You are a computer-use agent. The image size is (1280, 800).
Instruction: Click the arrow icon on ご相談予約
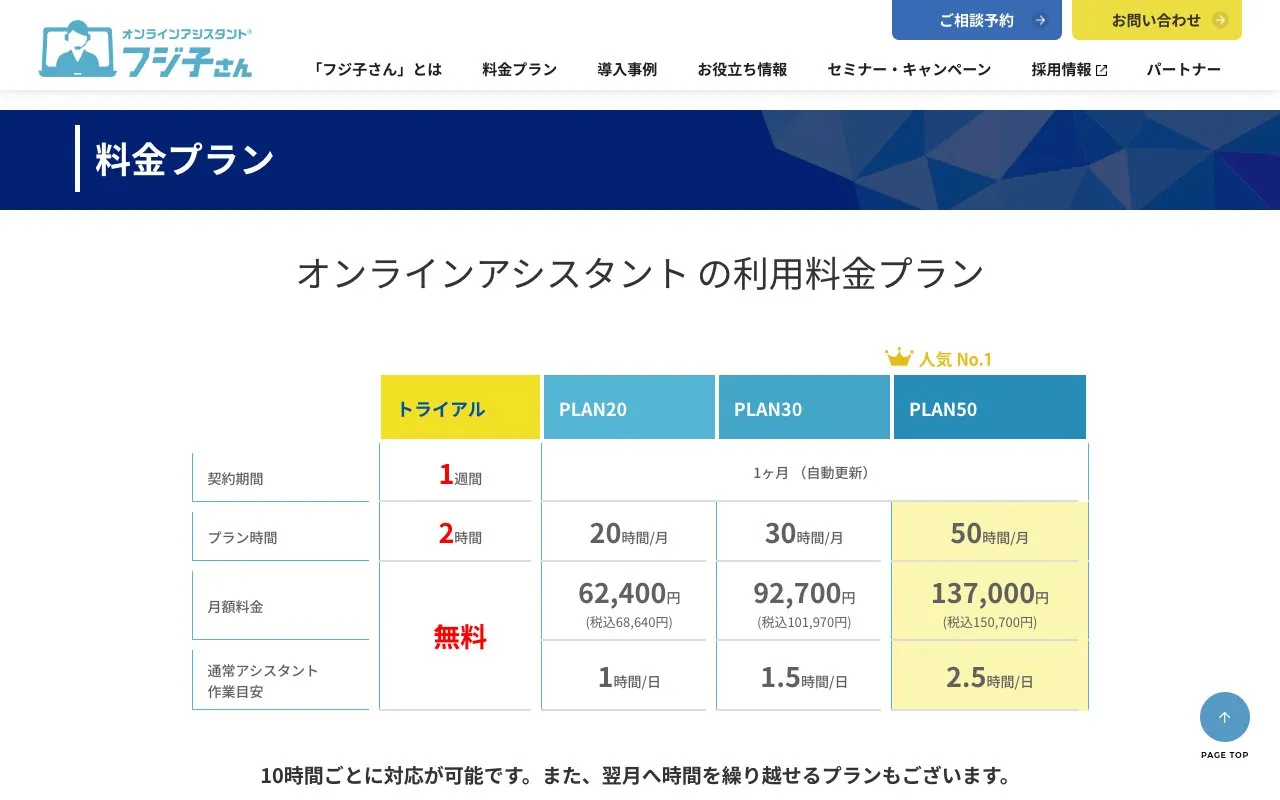pos(1040,20)
